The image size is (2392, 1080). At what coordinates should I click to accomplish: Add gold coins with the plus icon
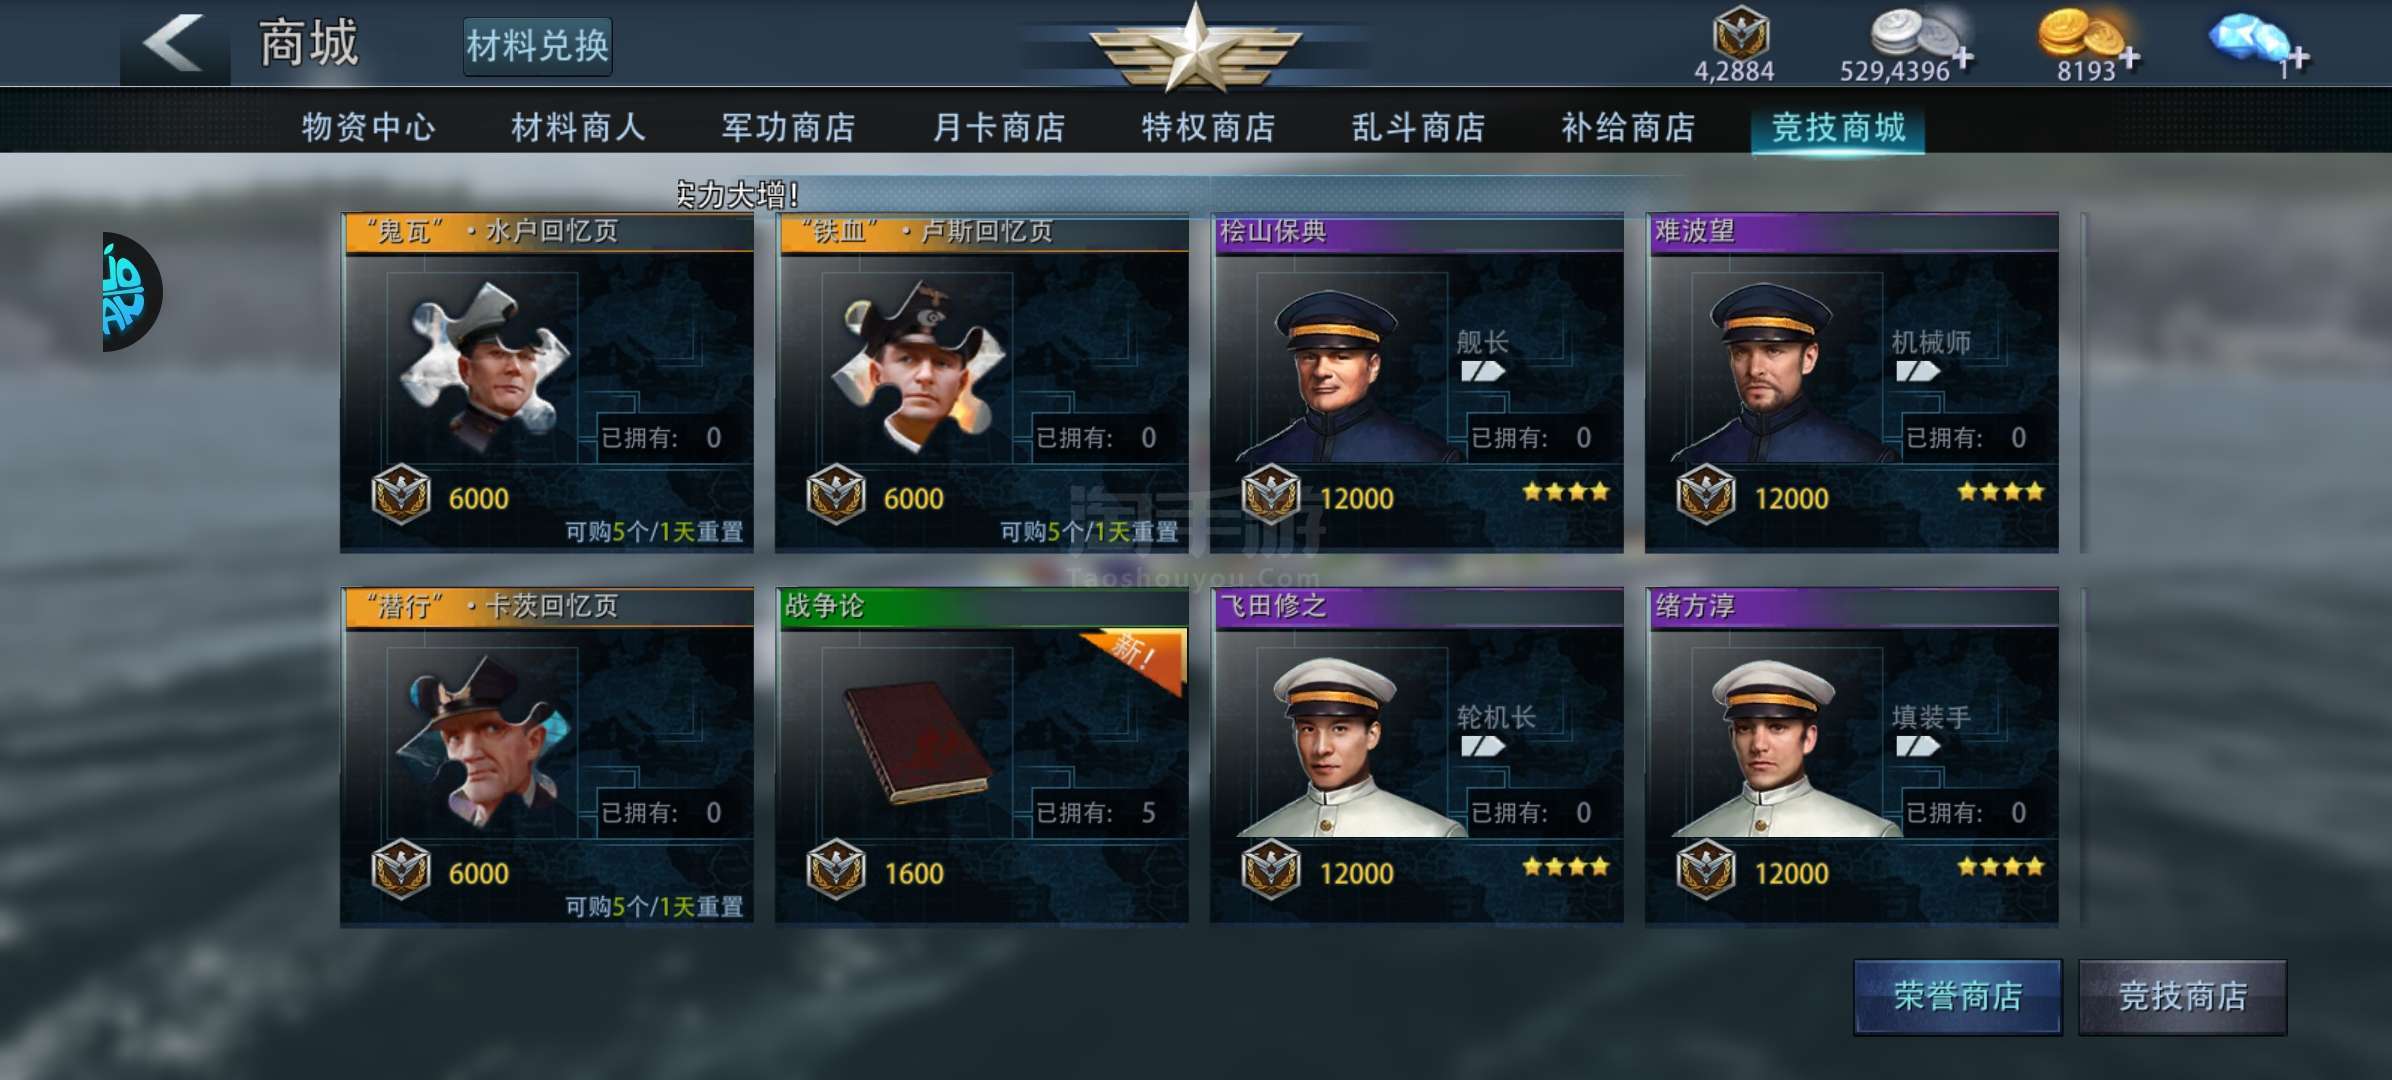point(2129,58)
